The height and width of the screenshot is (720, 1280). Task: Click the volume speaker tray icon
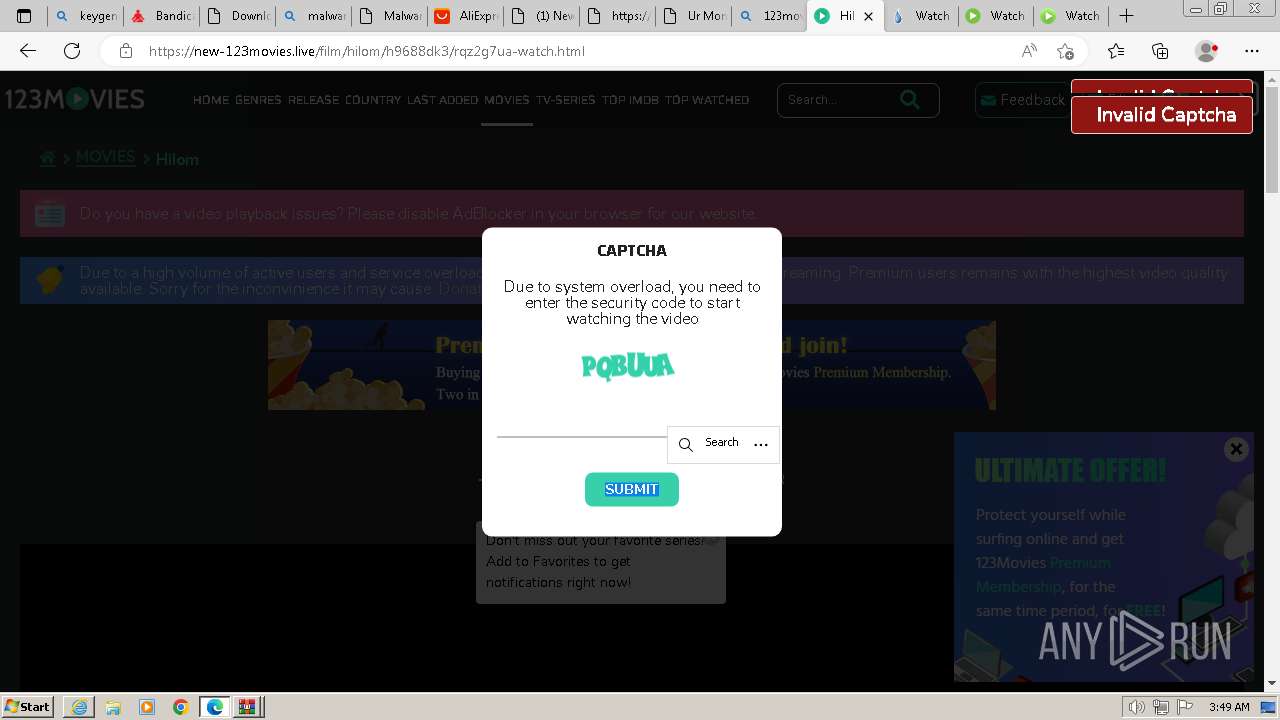(1136, 707)
